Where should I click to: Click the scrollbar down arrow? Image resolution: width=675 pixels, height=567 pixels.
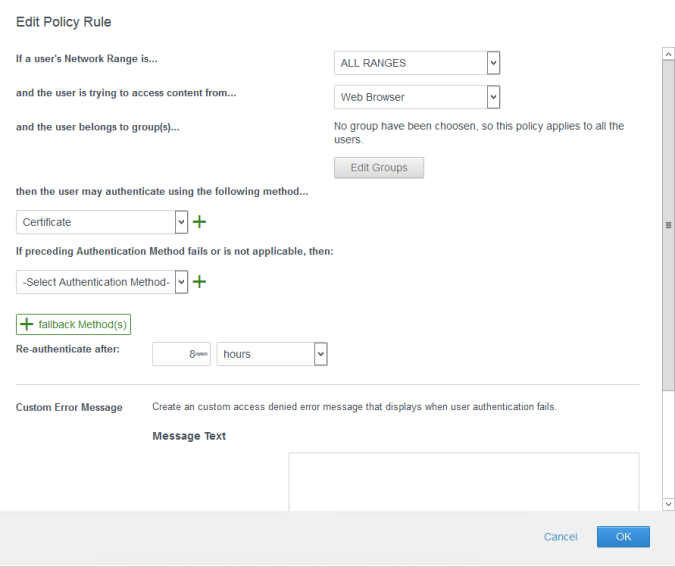(668, 505)
